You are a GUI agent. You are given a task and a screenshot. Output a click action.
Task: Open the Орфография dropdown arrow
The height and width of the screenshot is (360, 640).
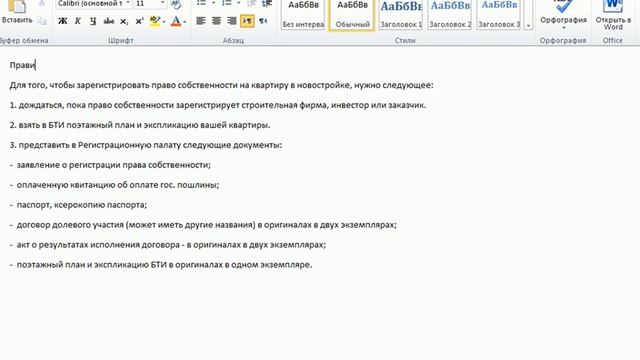tap(563, 28)
